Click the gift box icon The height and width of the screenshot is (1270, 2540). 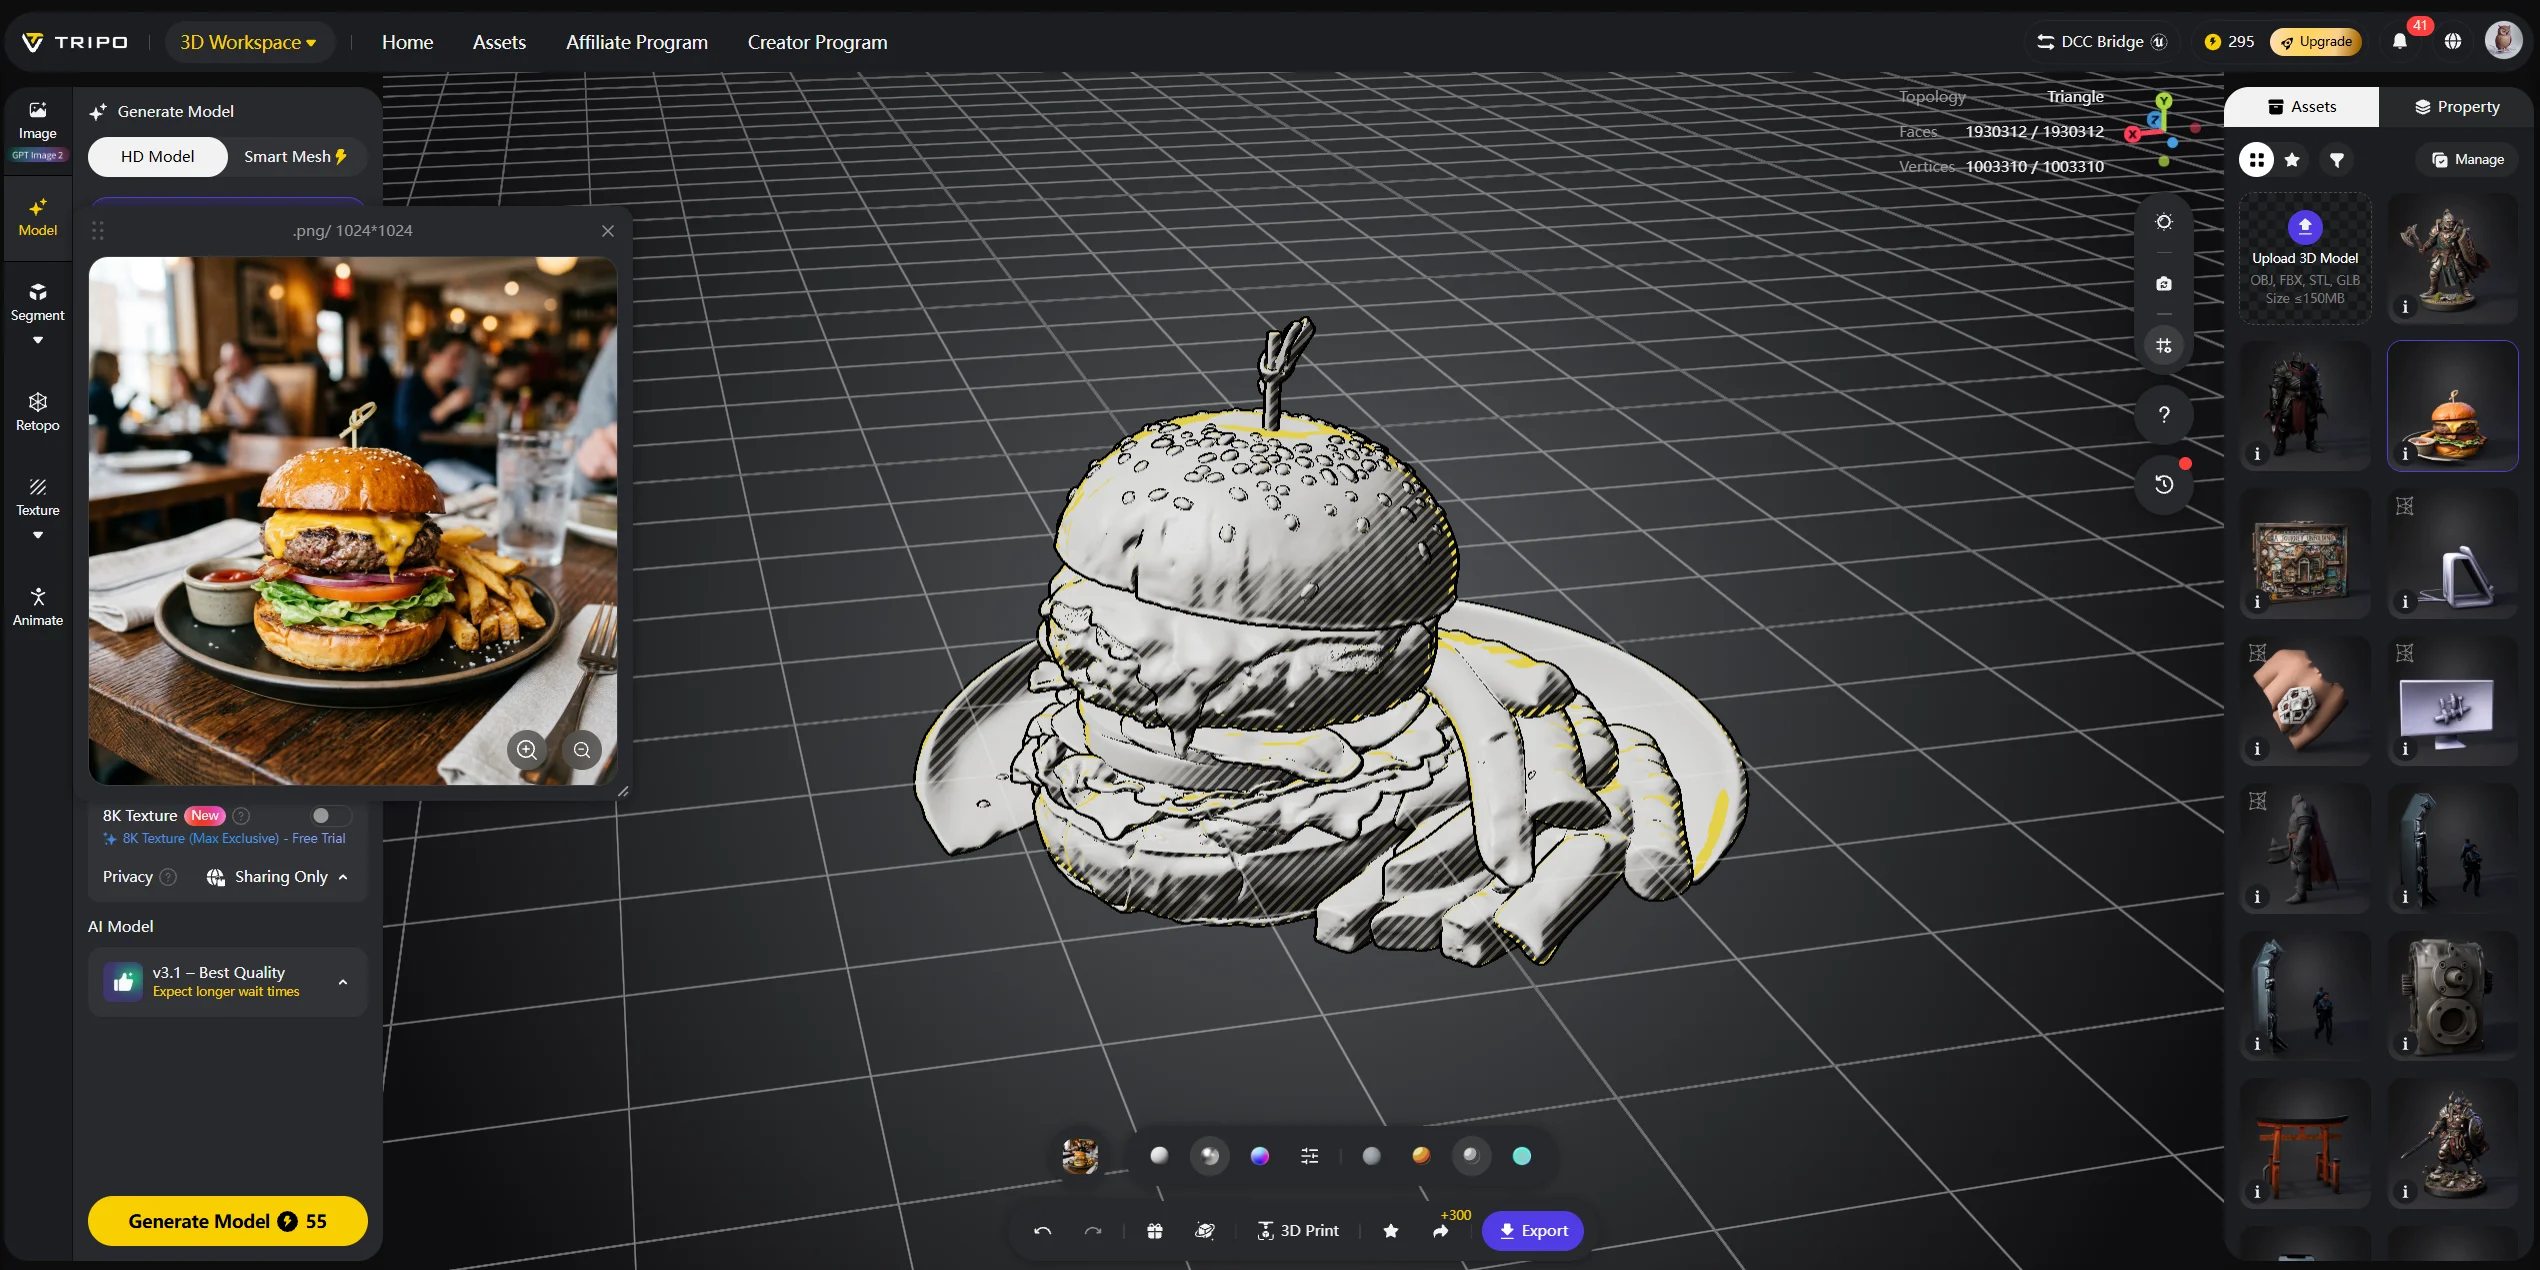[x=1155, y=1231]
